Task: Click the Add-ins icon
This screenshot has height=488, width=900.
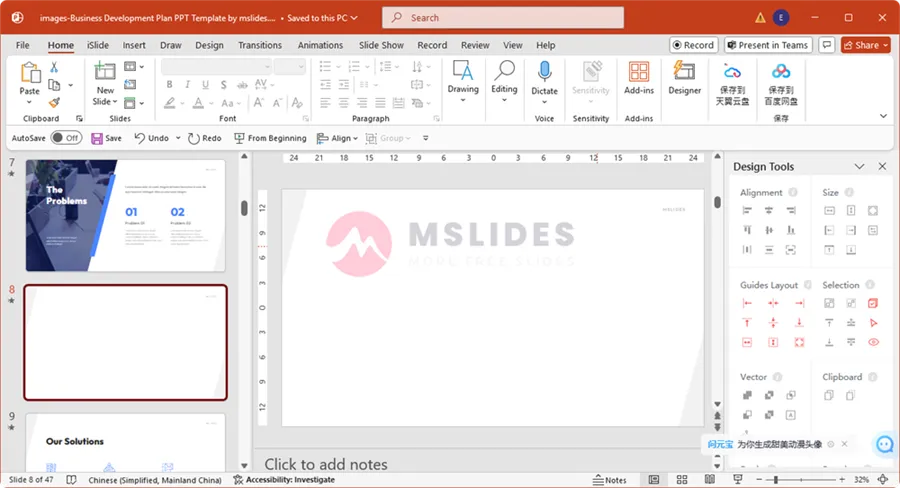Action: pyautogui.click(x=638, y=72)
